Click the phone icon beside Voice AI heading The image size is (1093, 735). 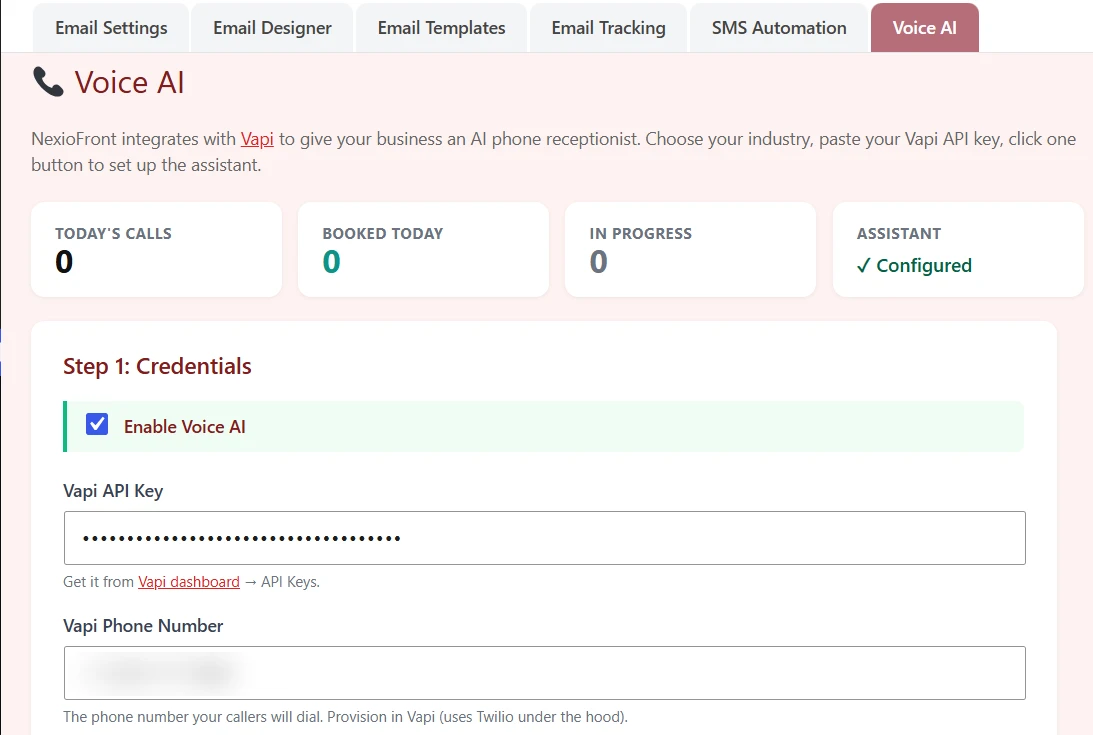(x=48, y=82)
